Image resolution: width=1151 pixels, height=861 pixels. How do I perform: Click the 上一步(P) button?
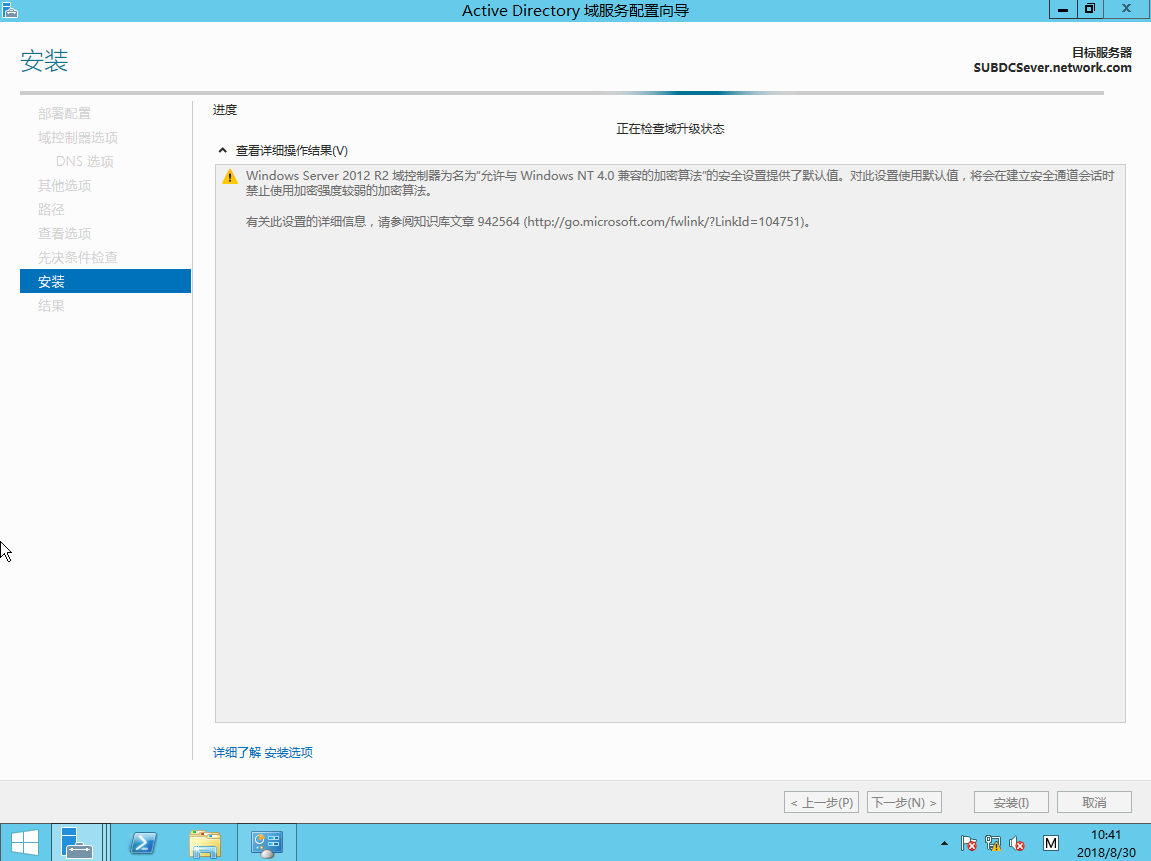[x=821, y=802]
